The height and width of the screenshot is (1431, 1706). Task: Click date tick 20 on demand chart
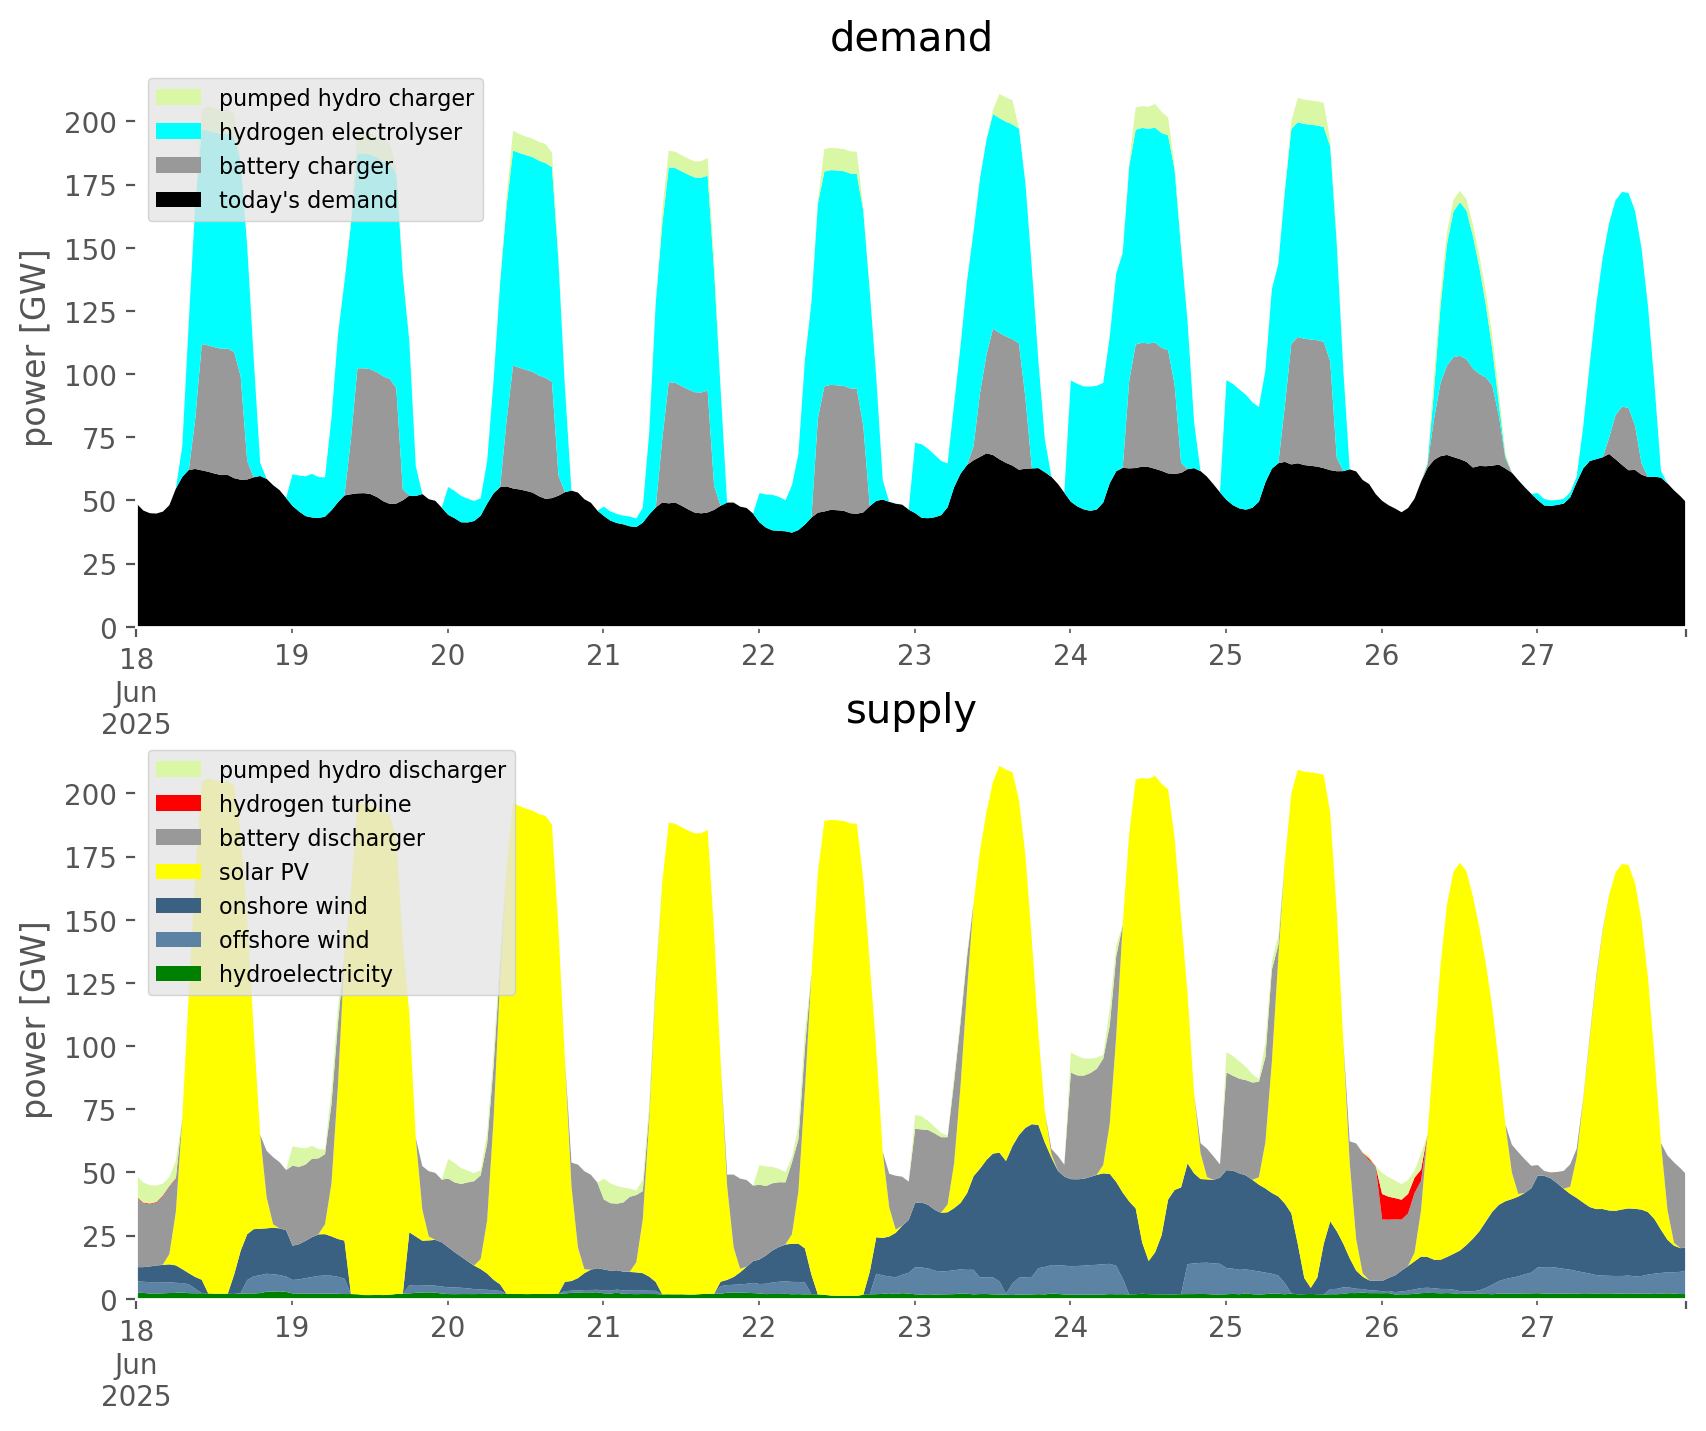(447, 656)
